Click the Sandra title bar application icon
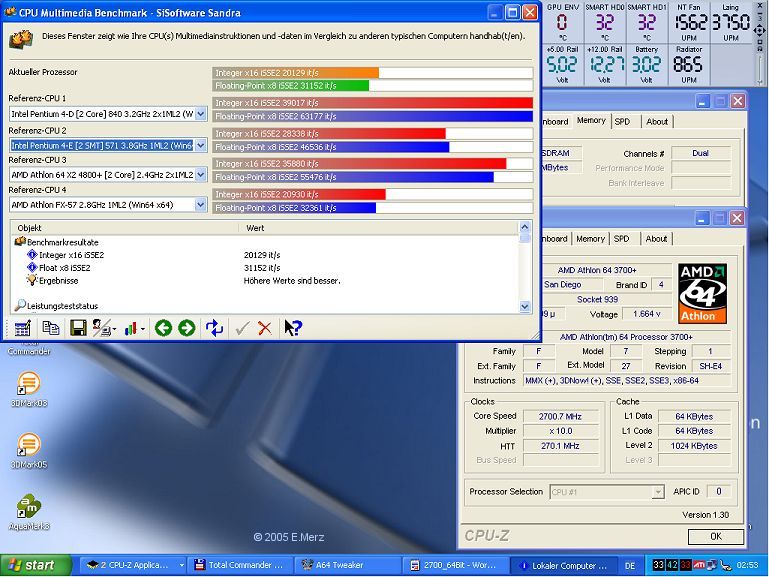 tap(10, 12)
